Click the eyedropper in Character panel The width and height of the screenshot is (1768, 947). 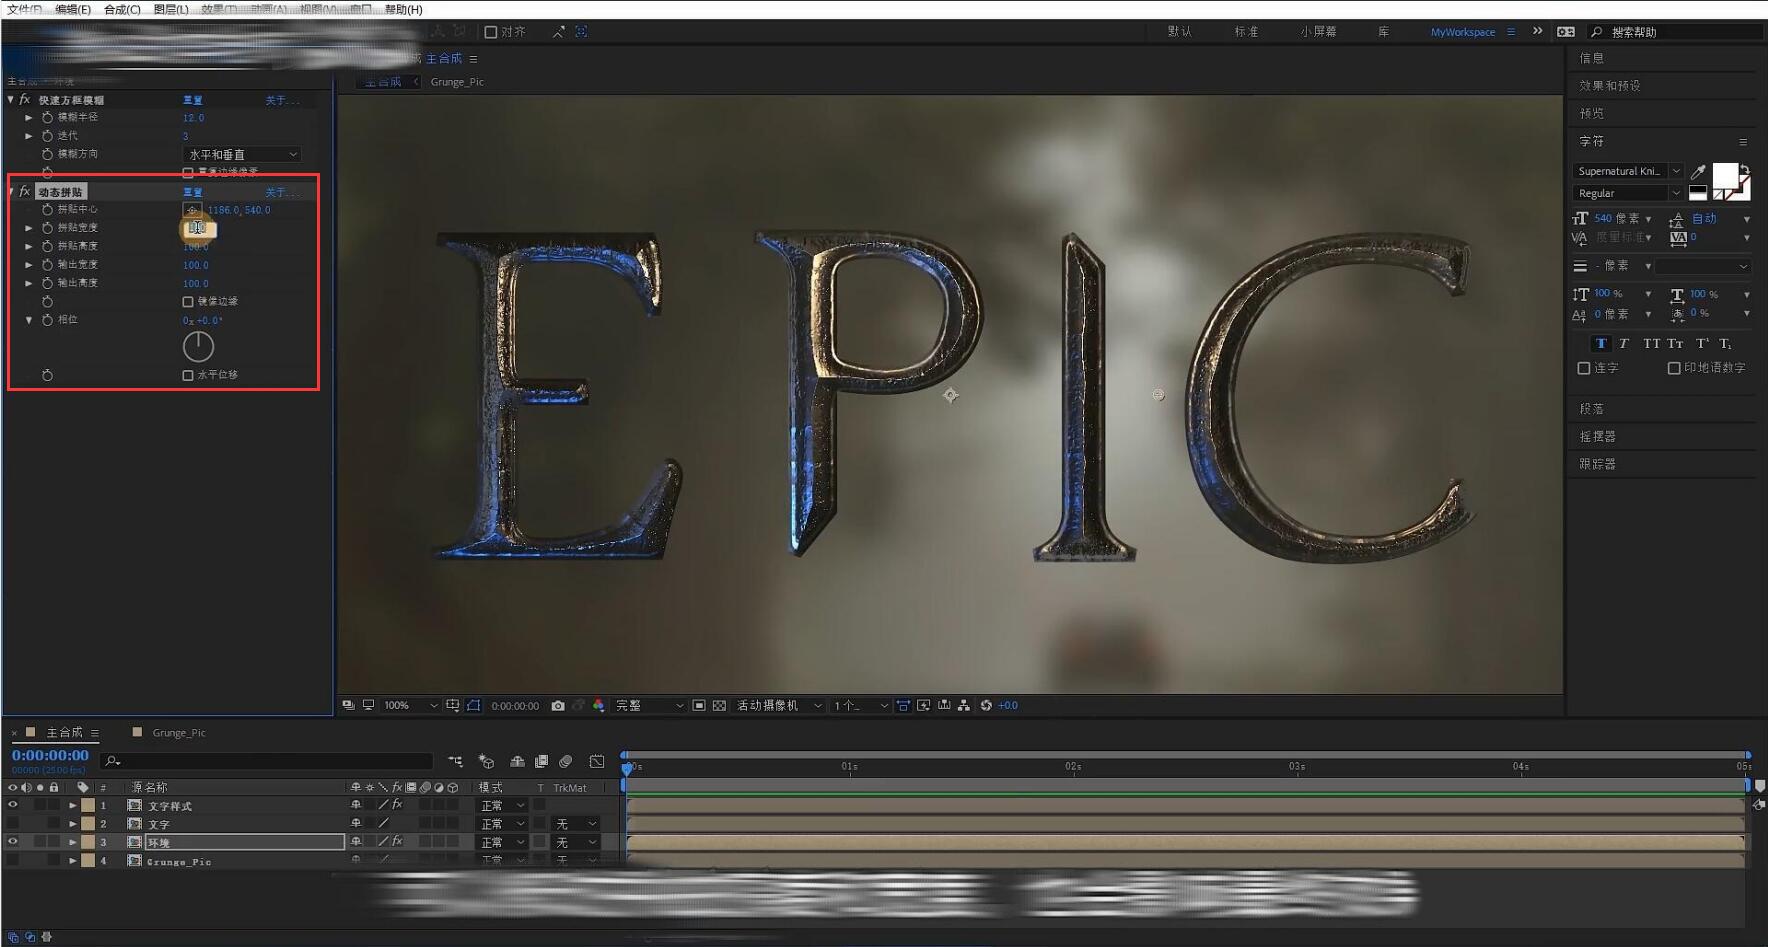point(1698,172)
